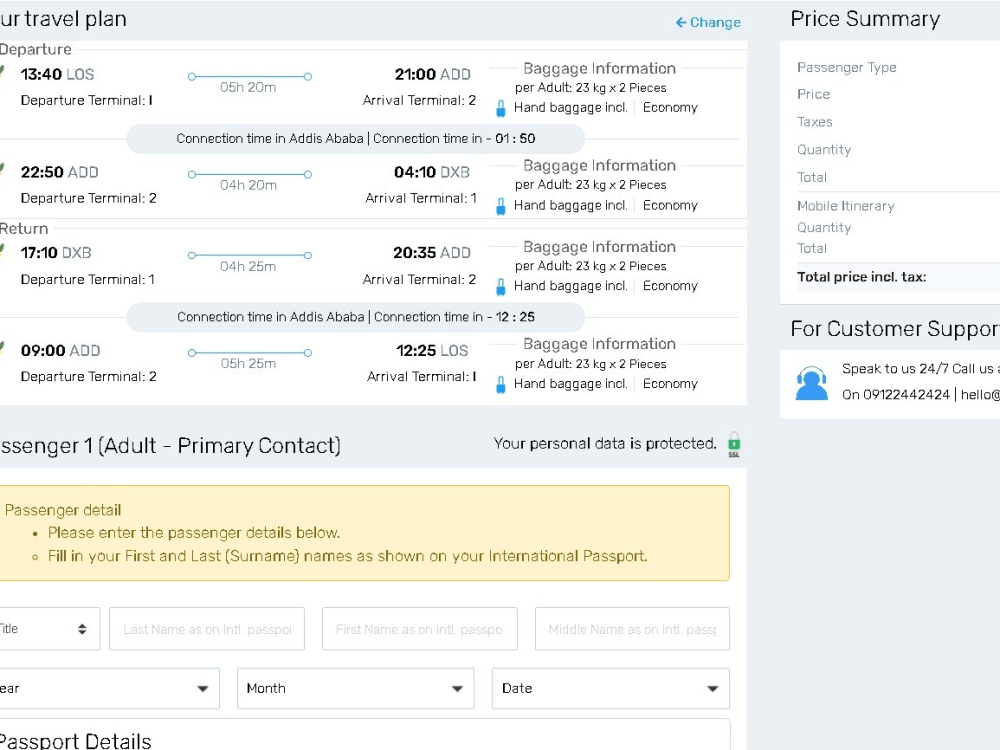1000x750 pixels.
Task: Click the Last Name passport input field
Action: click(207, 628)
